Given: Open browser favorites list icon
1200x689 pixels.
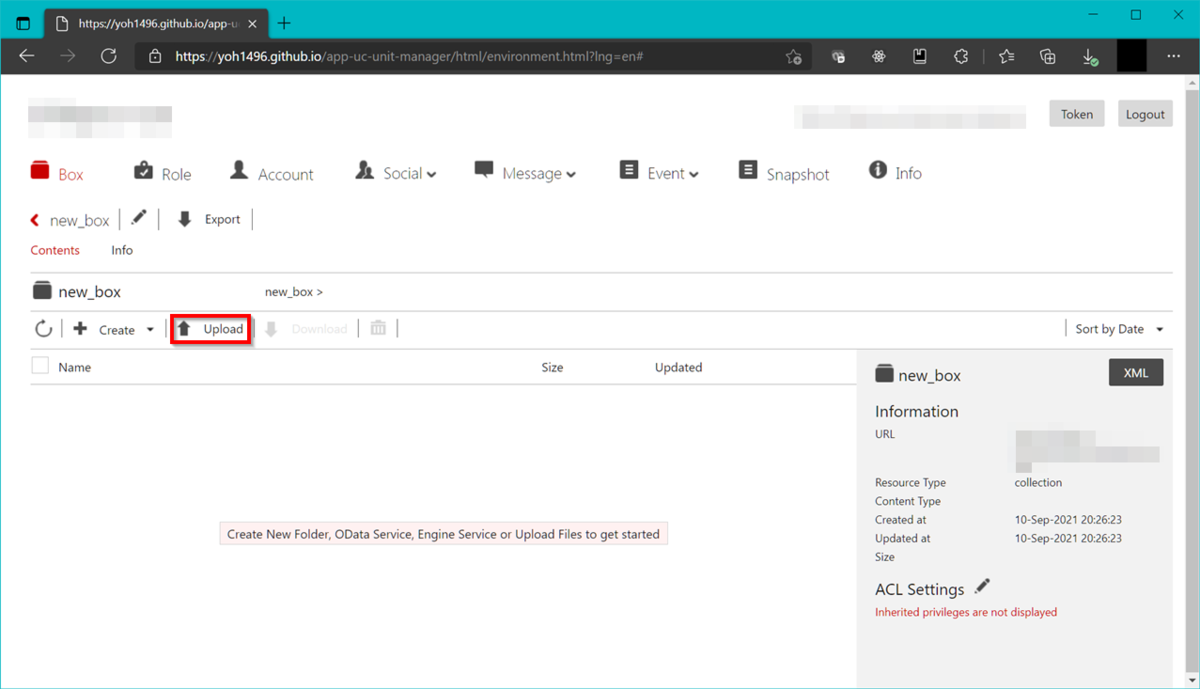Looking at the screenshot, I should [1006, 57].
